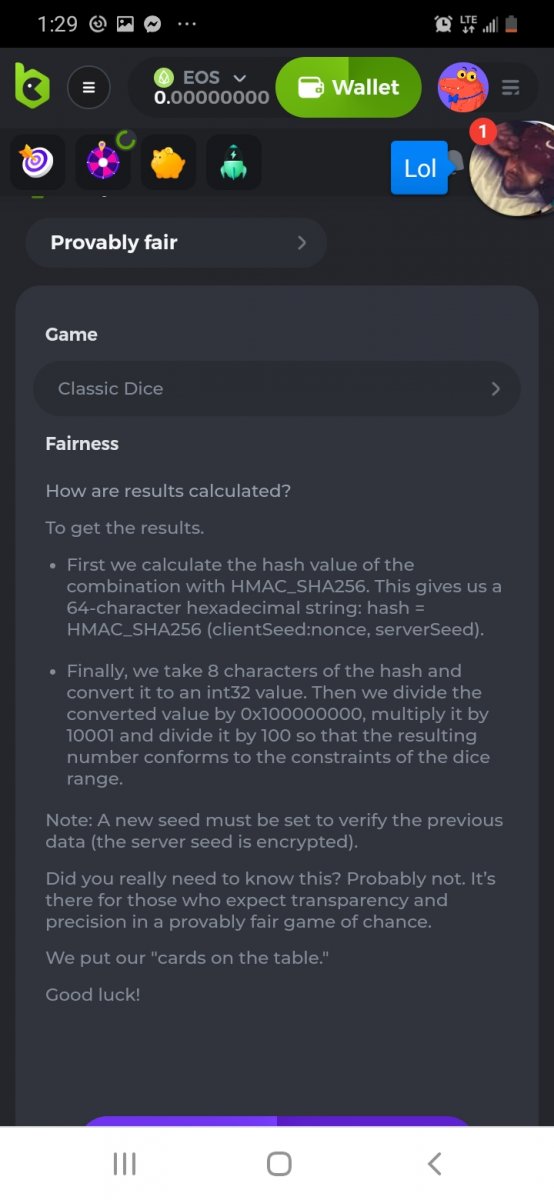Open Android recent apps button
The width and height of the screenshot is (554, 1200).
pyautogui.click(x=124, y=1163)
